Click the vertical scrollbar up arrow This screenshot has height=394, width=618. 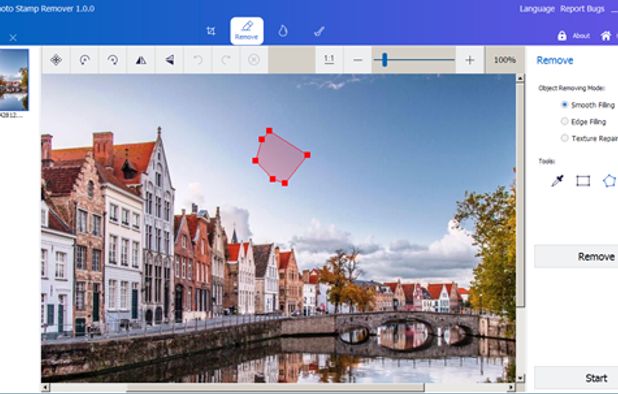click(520, 78)
